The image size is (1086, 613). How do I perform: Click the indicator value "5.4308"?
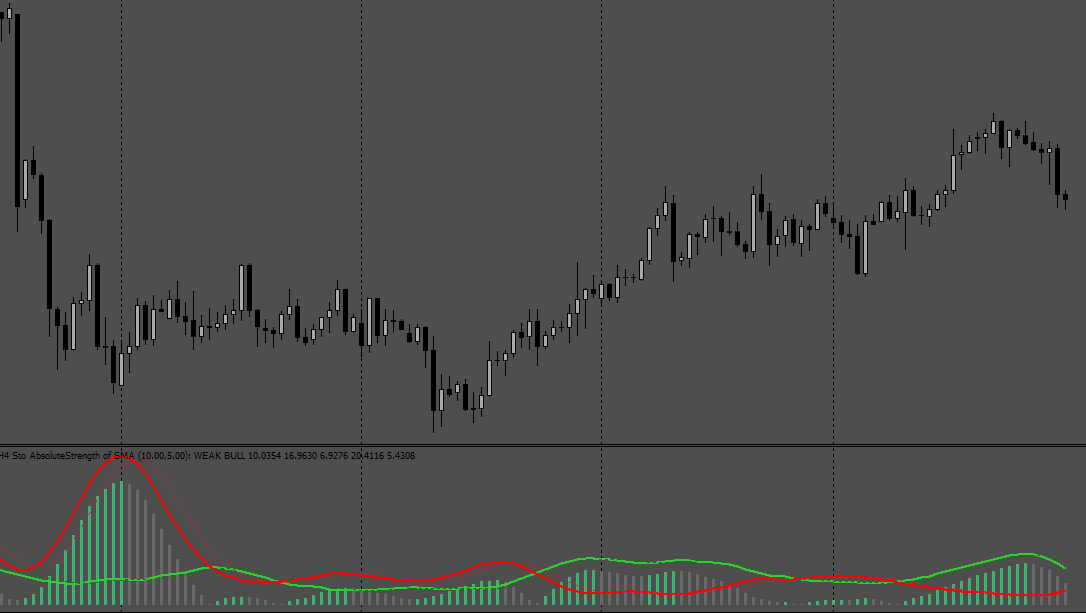click(x=400, y=456)
